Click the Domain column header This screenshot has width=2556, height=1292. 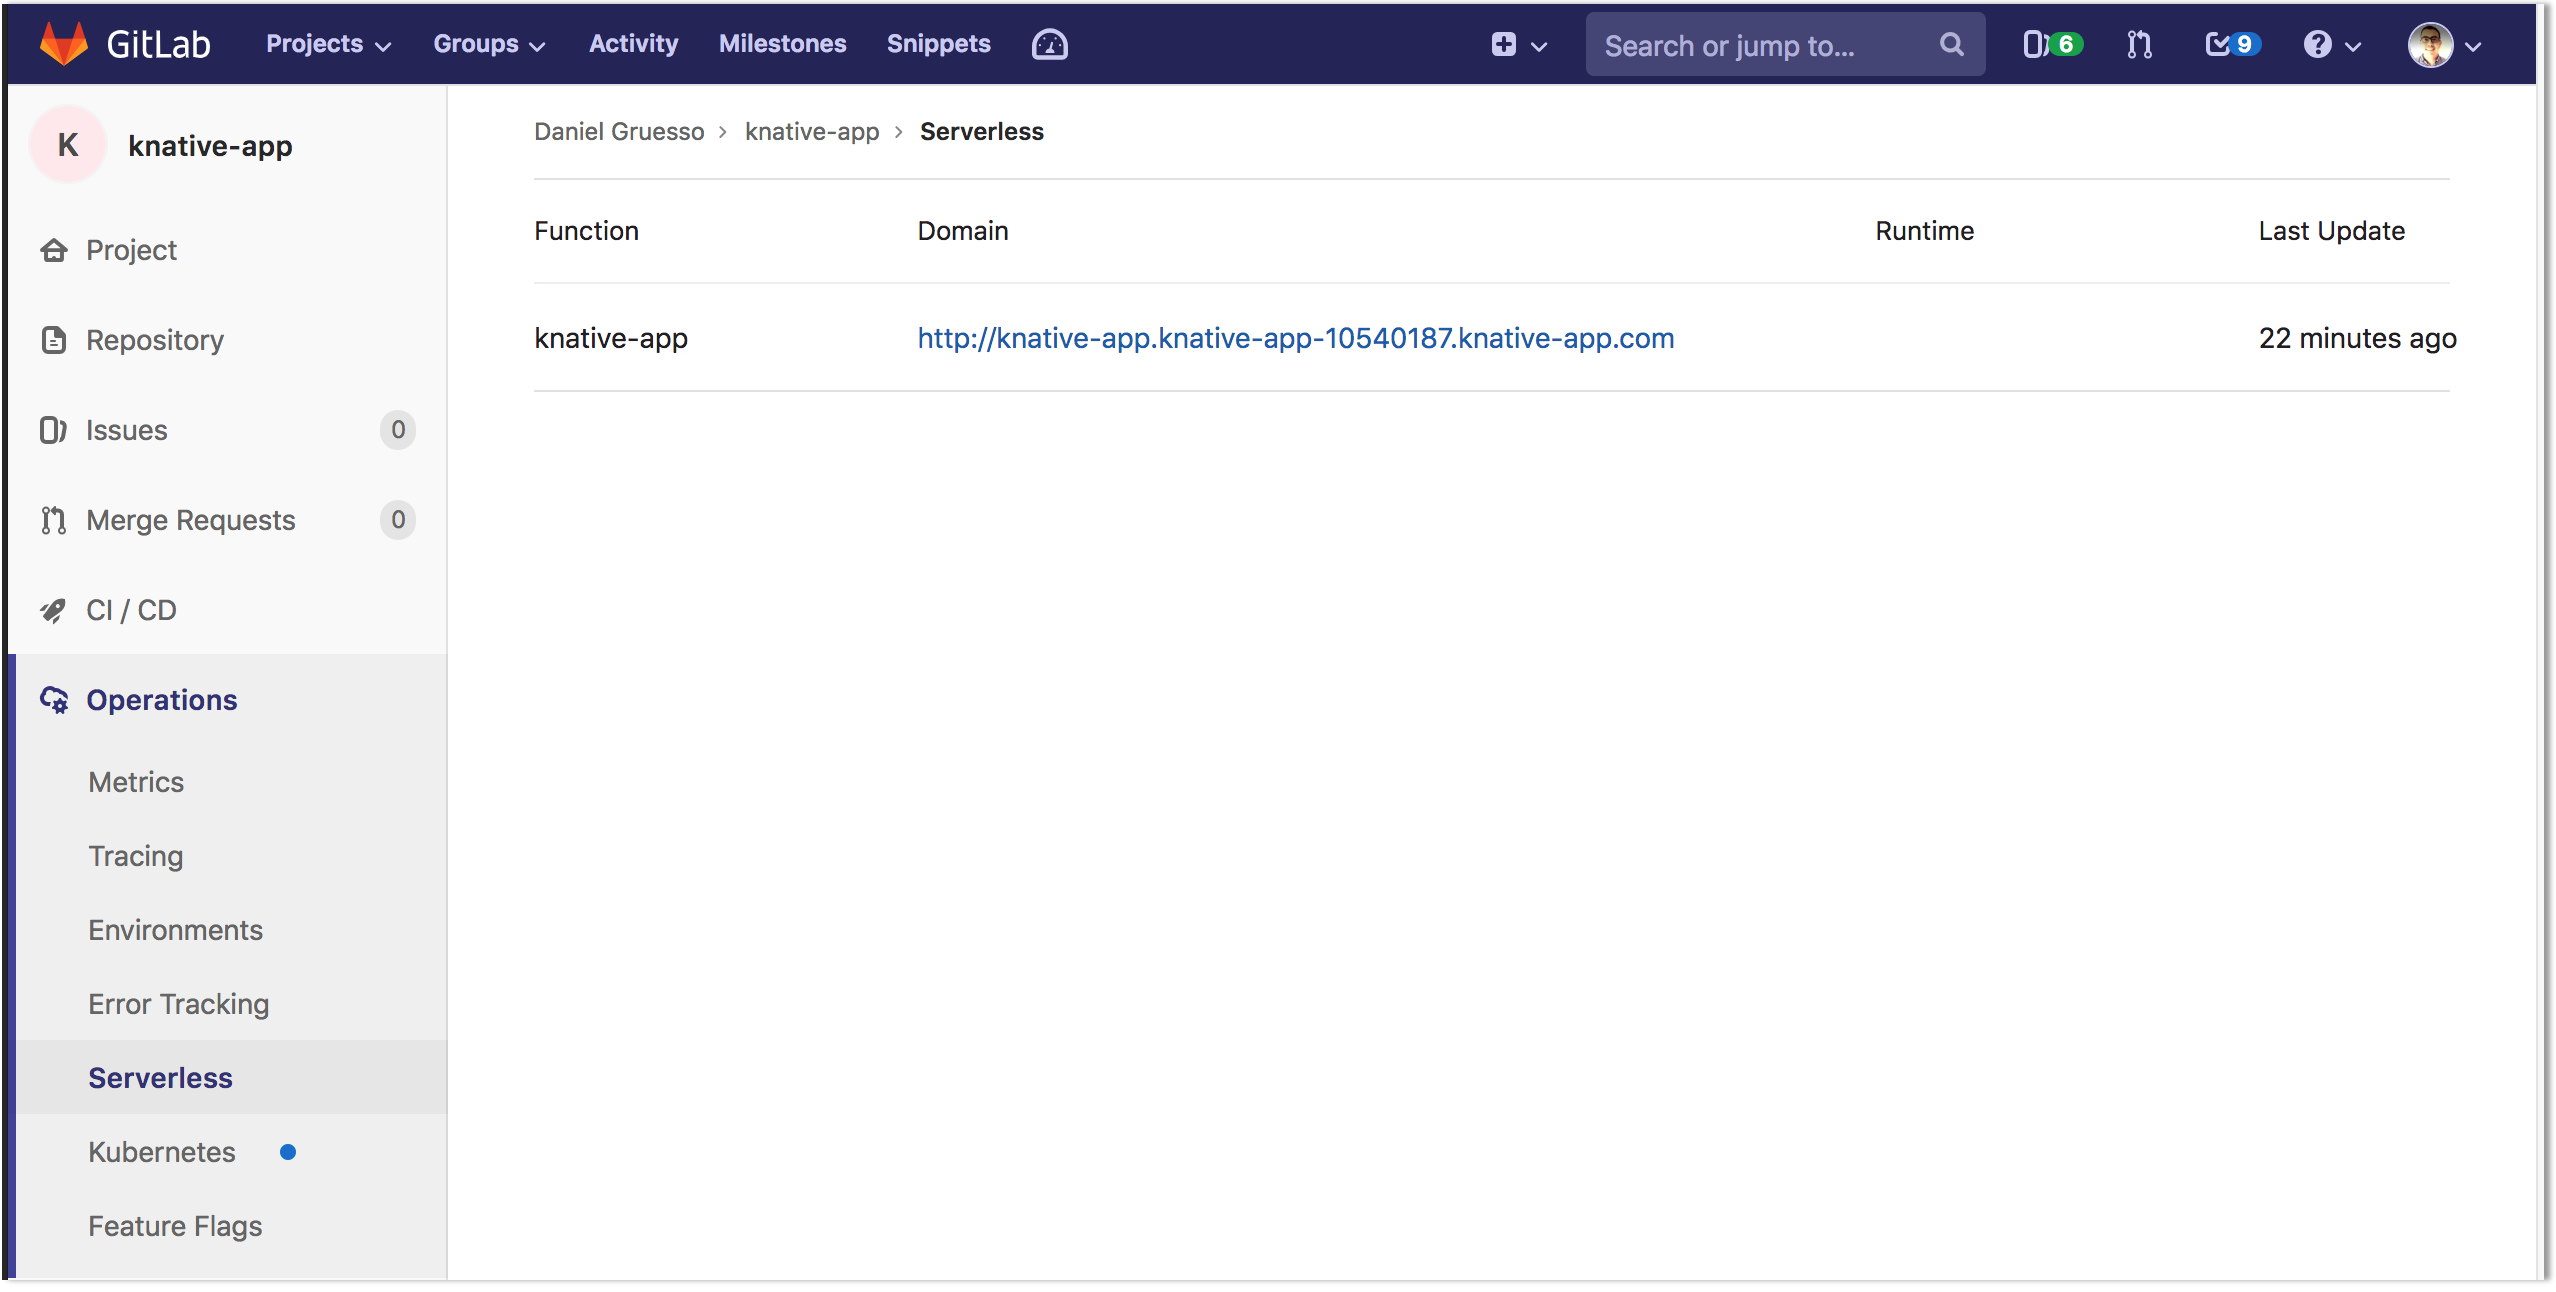point(963,231)
